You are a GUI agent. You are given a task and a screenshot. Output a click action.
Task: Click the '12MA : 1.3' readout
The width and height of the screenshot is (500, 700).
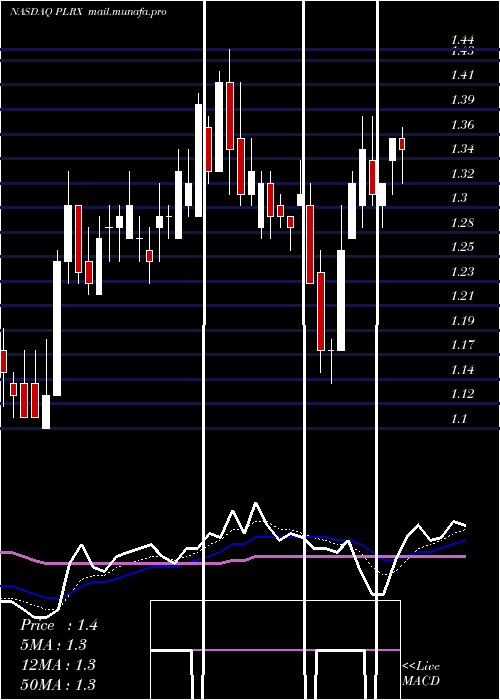click(x=58, y=665)
